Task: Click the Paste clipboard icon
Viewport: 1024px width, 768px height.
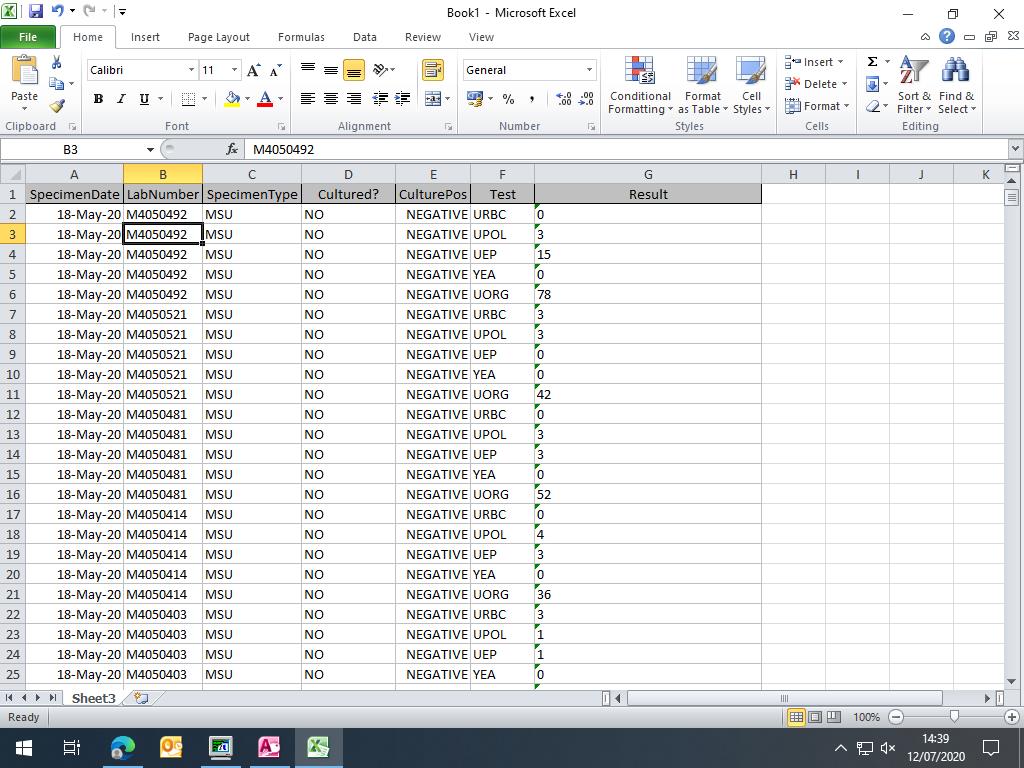Action: (25, 70)
